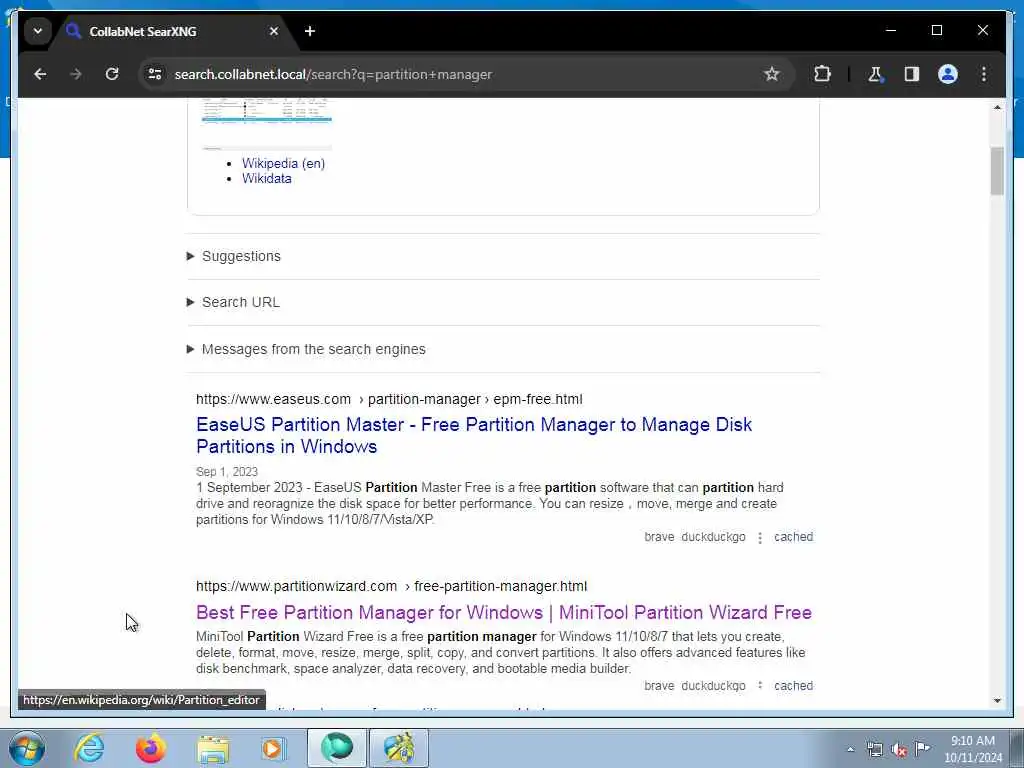Click scrollbar down arrow
Viewport: 1024px width, 768px height.
click(x=997, y=701)
